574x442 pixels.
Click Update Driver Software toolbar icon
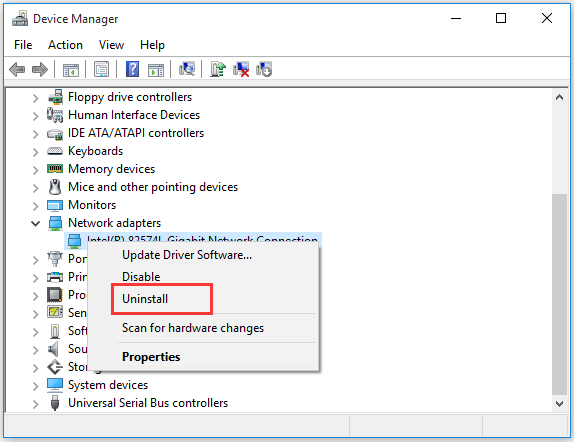[x=218, y=69]
